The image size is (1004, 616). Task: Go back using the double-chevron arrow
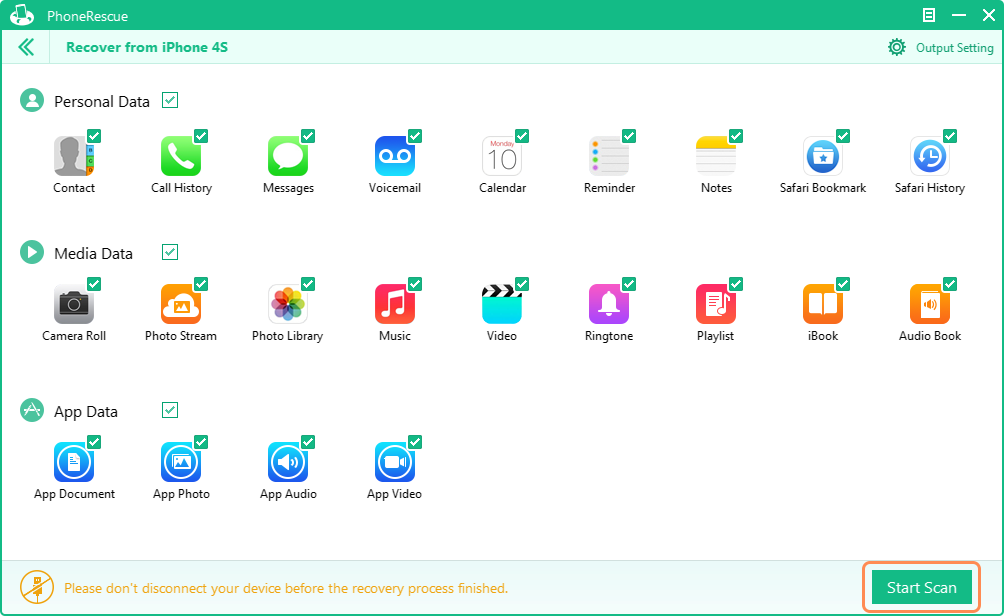26,47
